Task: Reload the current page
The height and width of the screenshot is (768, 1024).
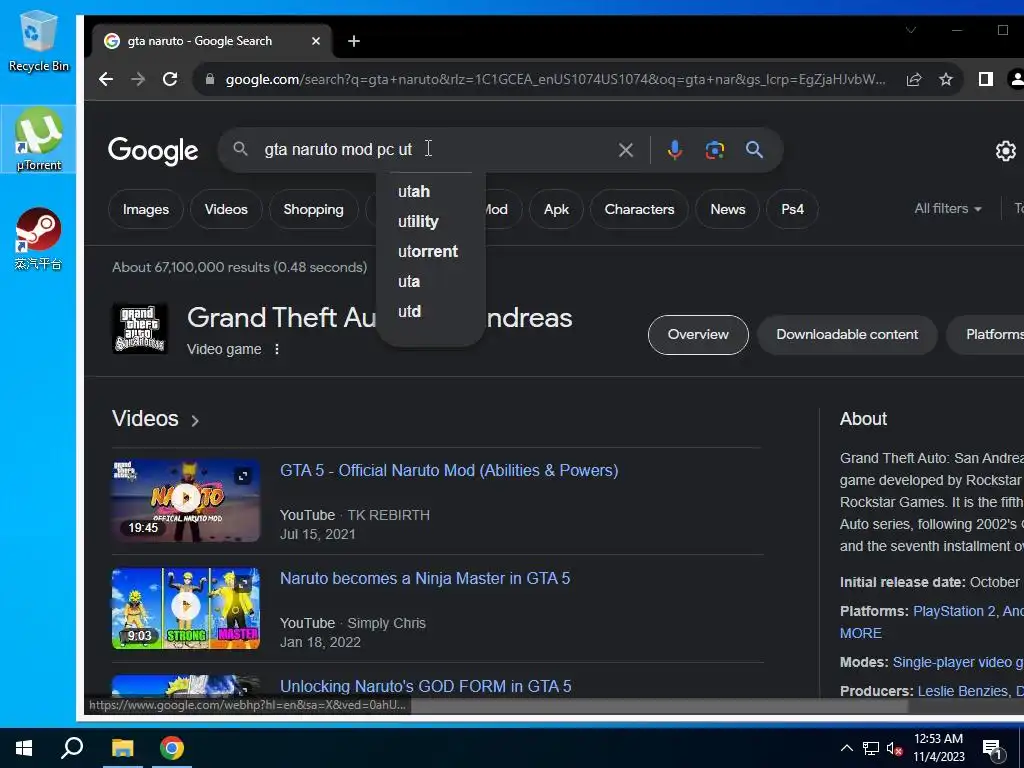Action: point(170,80)
